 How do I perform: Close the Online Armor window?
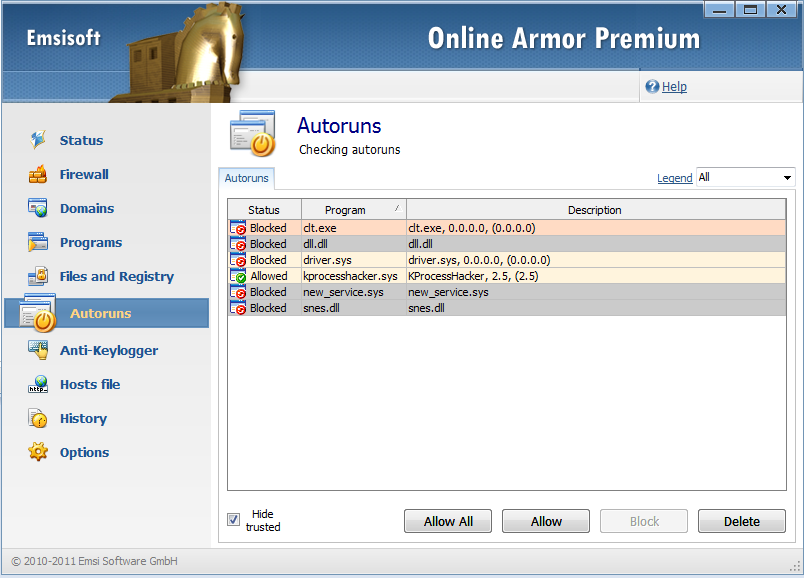point(781,9)
